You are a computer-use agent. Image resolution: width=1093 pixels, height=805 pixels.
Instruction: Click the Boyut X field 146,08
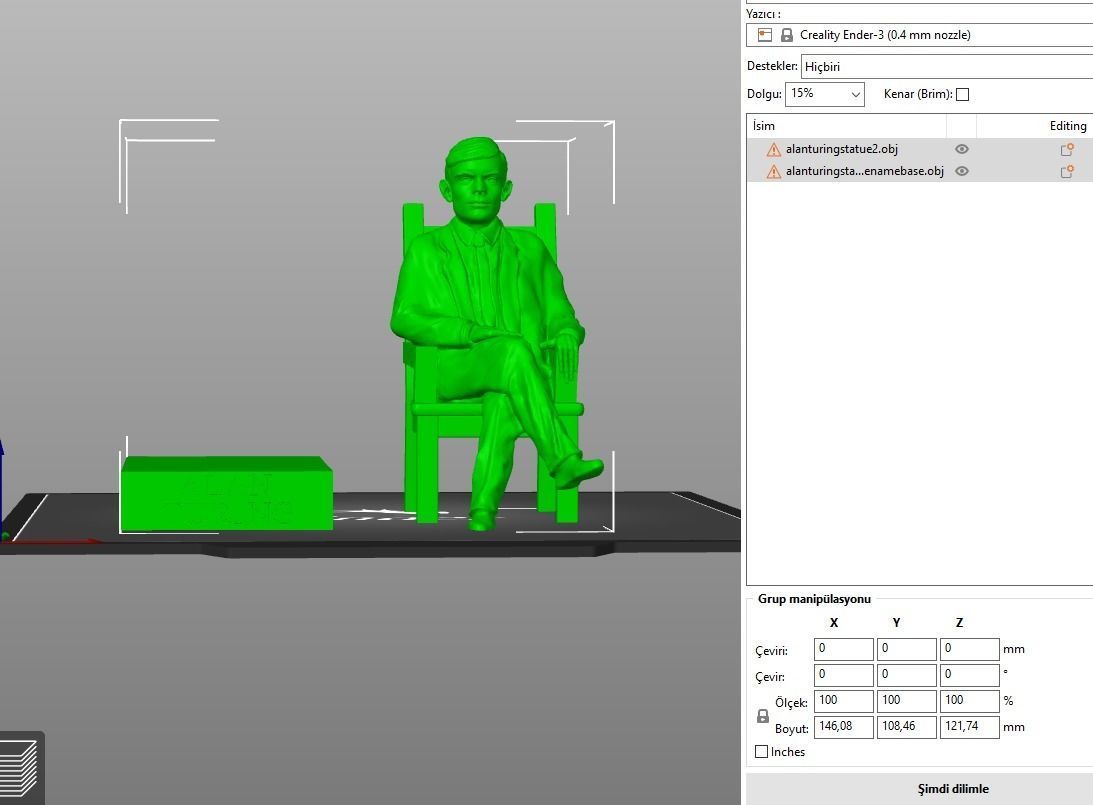(x=843, y=726)
